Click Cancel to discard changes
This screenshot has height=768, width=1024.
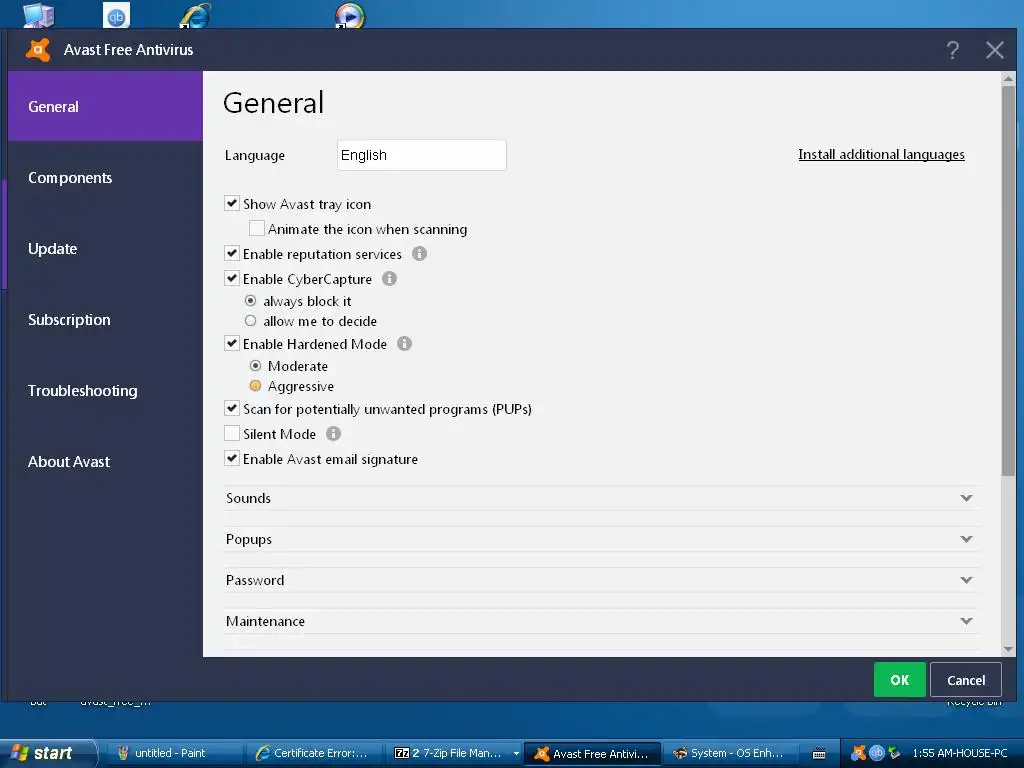point(966,680)
